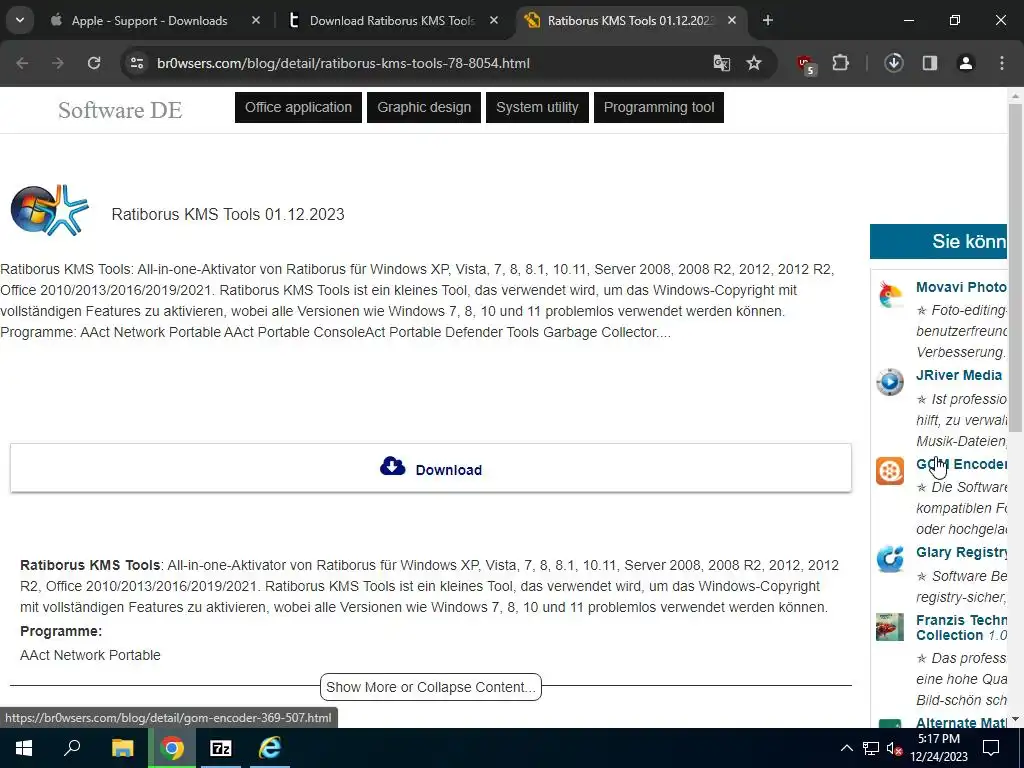The image size is (1024, 768).
Task: Open the Franzis Techn Collection link
Action: 961,628
